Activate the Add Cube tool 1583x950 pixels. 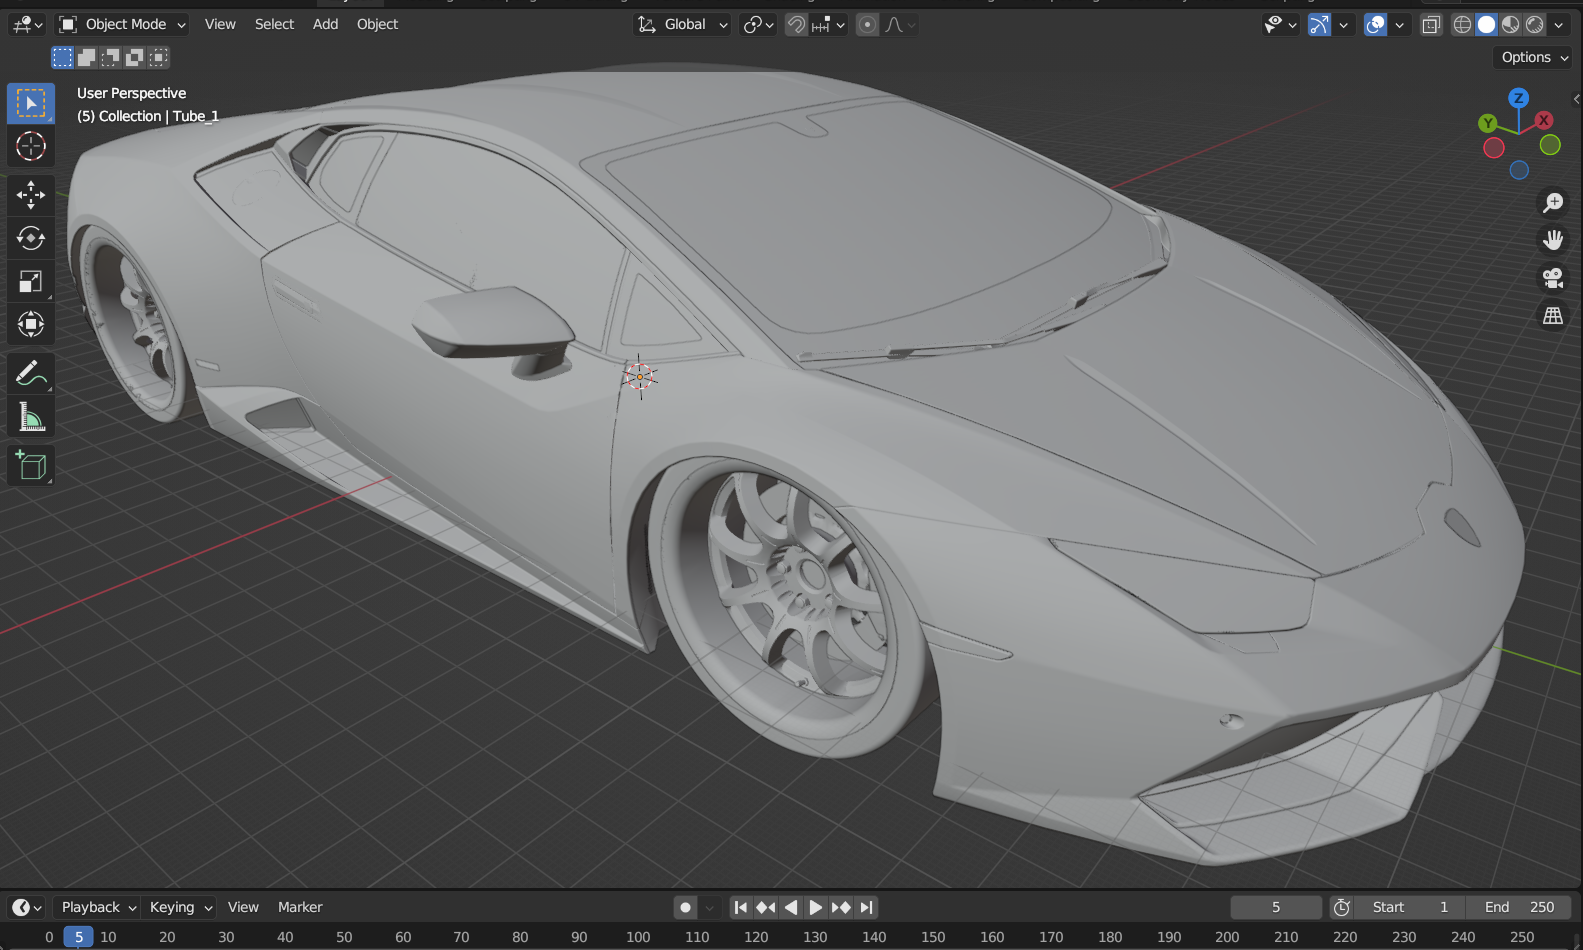pyautogui.click(x=31, y=465)
